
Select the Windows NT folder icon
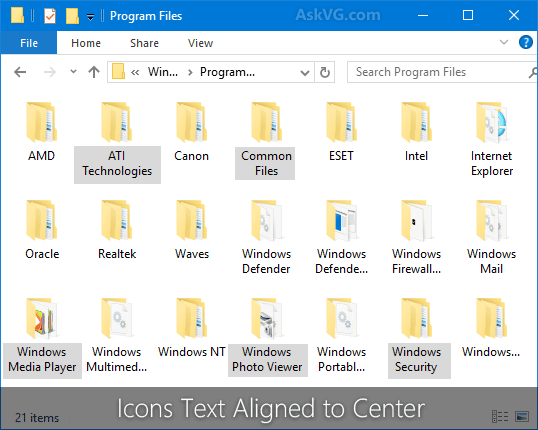pos(191,318)
